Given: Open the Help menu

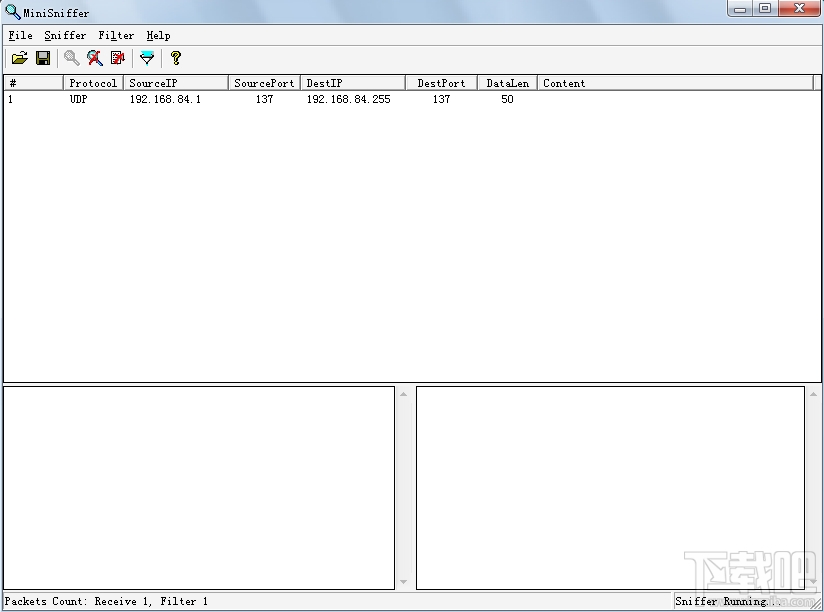Looking at the screenshot, I should coord(158,36).
